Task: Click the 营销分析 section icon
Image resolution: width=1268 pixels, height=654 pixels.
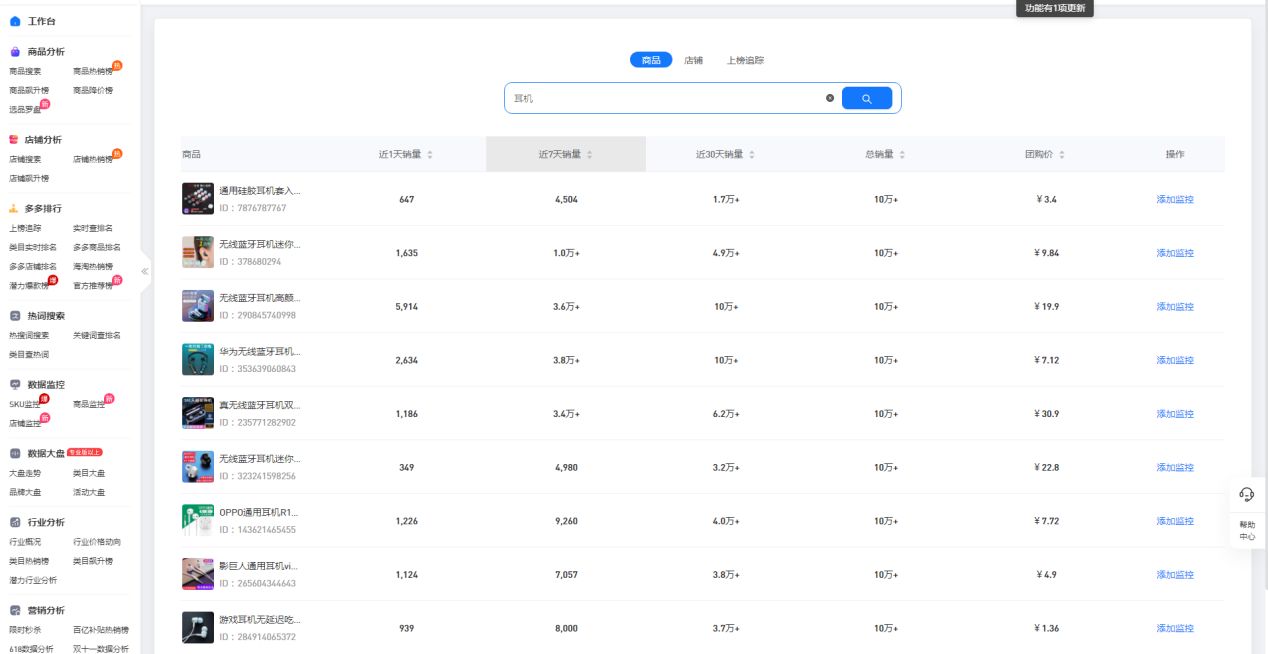Action: point(15,610)
